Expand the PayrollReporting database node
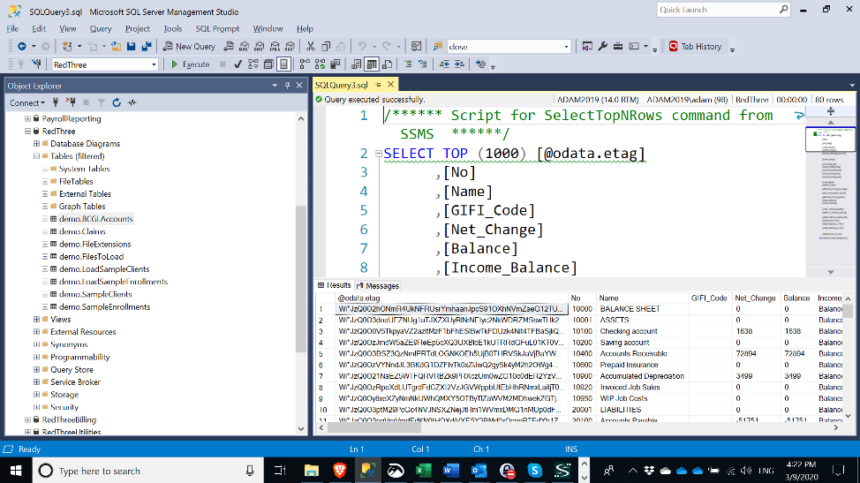This screenshot has width=860, height=483. tap(27, 118)
